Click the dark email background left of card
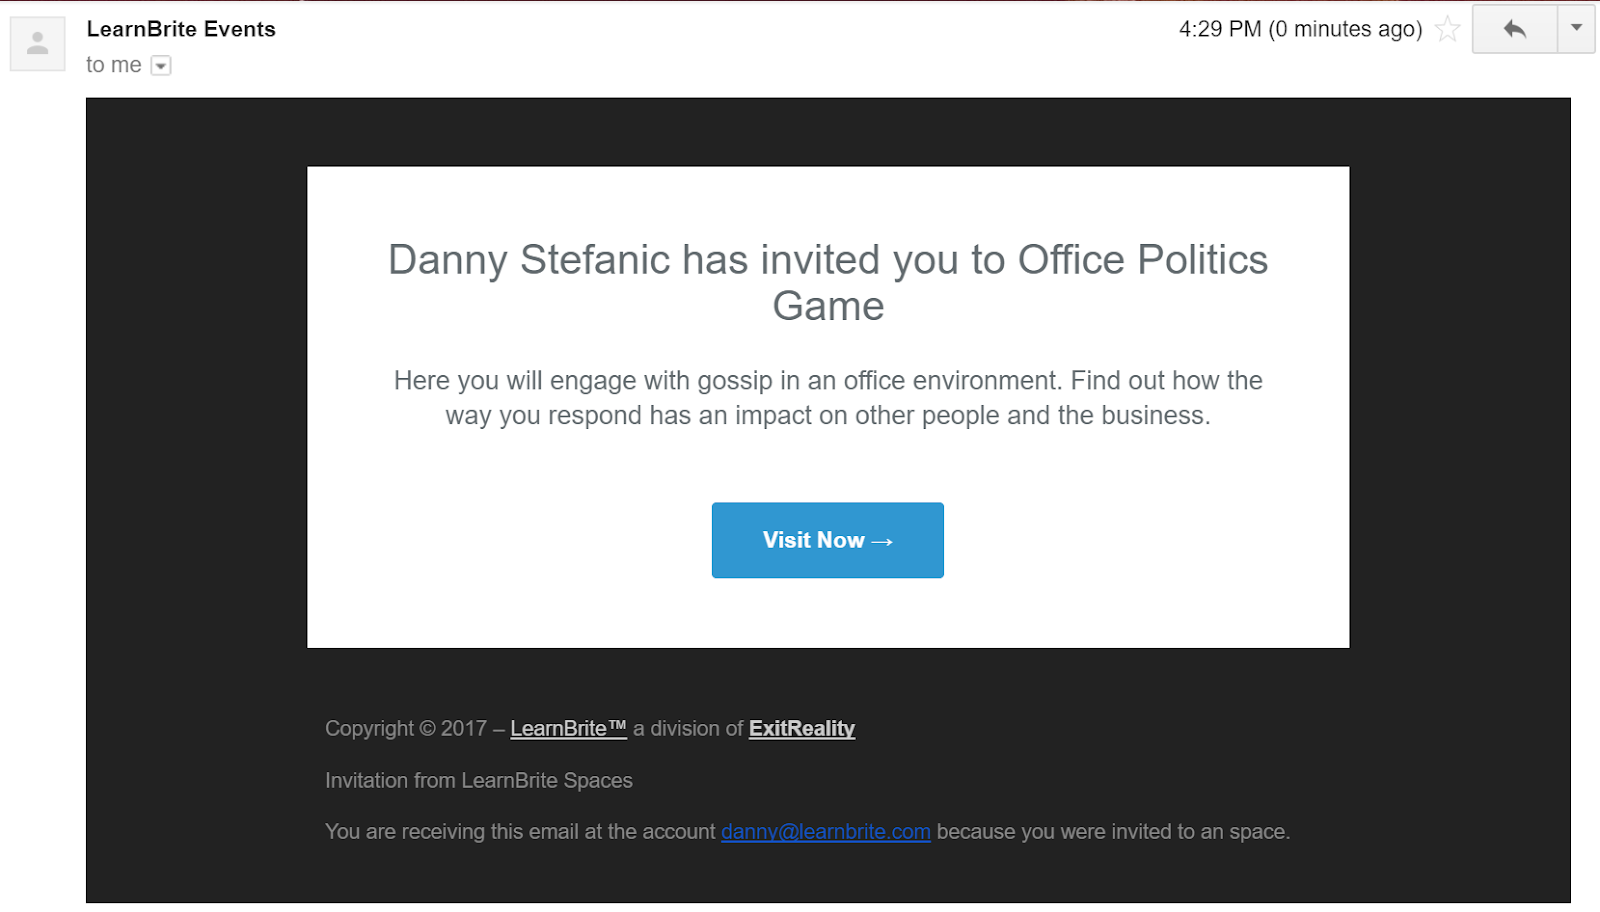Screen dimensions: 1600x912 (196, 400)
